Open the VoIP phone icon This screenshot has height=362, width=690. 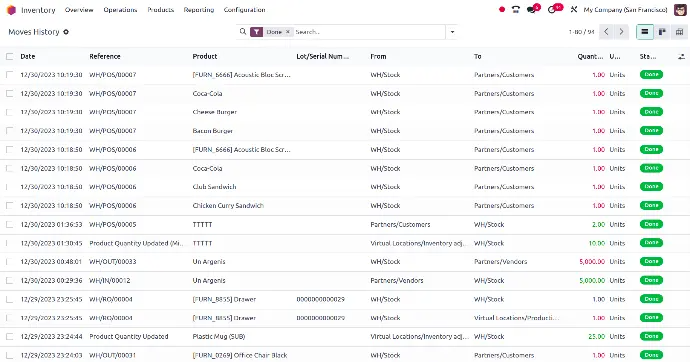pos(516,9)
